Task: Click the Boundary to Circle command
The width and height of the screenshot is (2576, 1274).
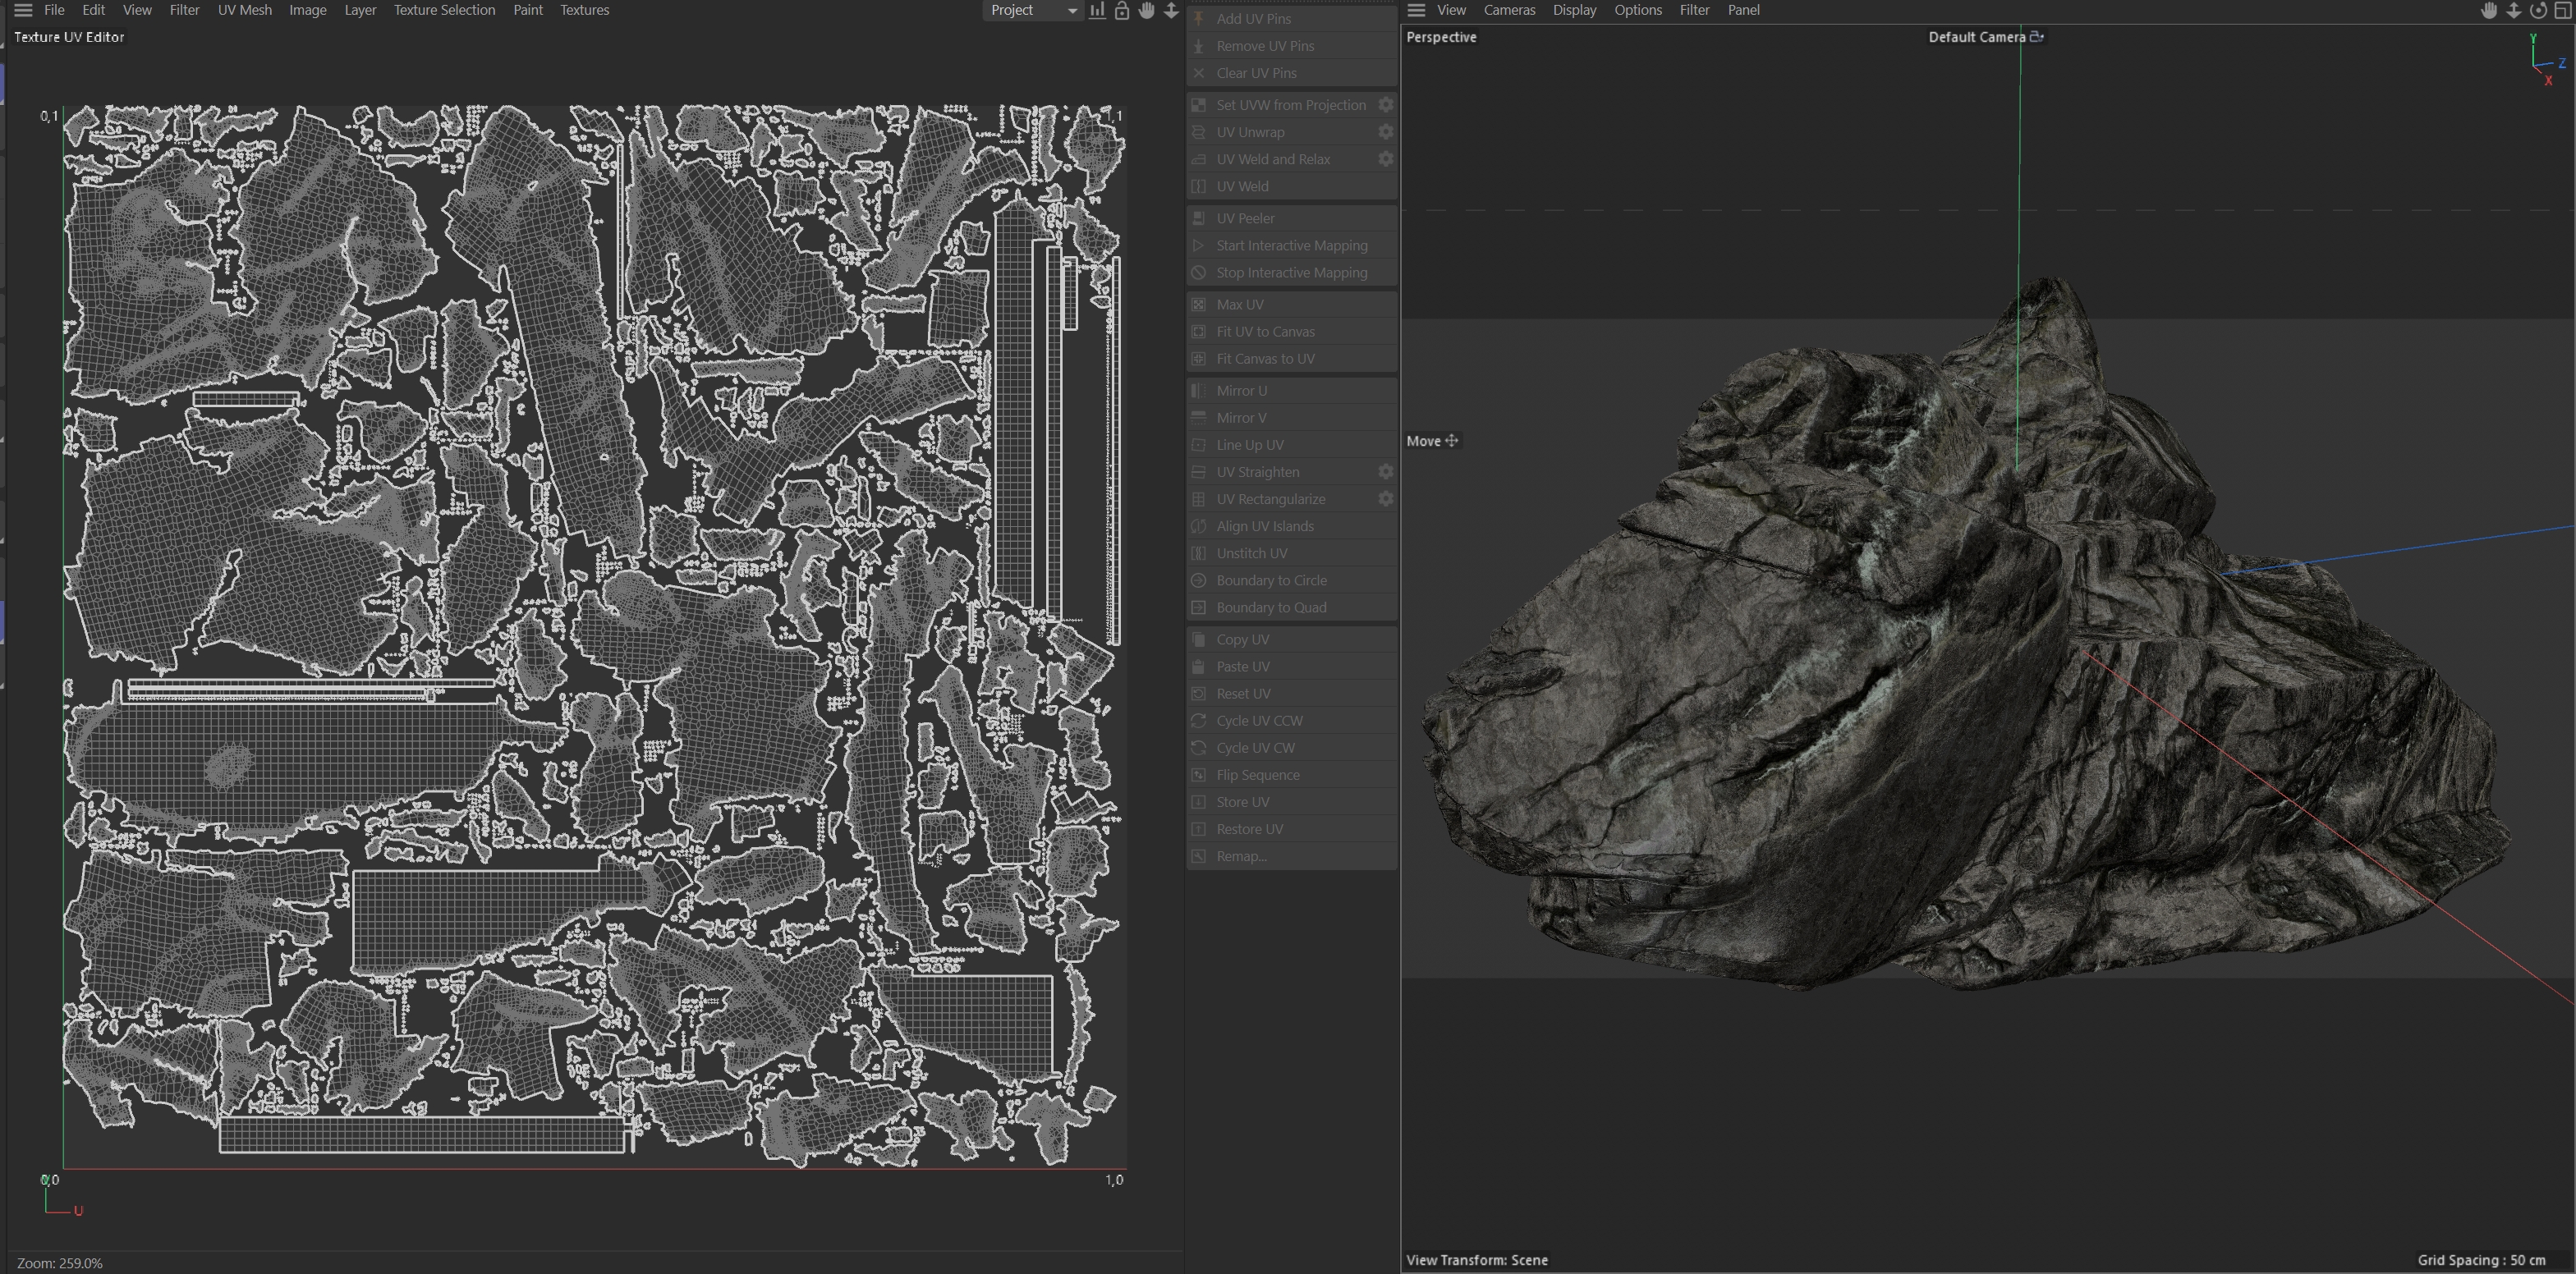Action: 1271,580
